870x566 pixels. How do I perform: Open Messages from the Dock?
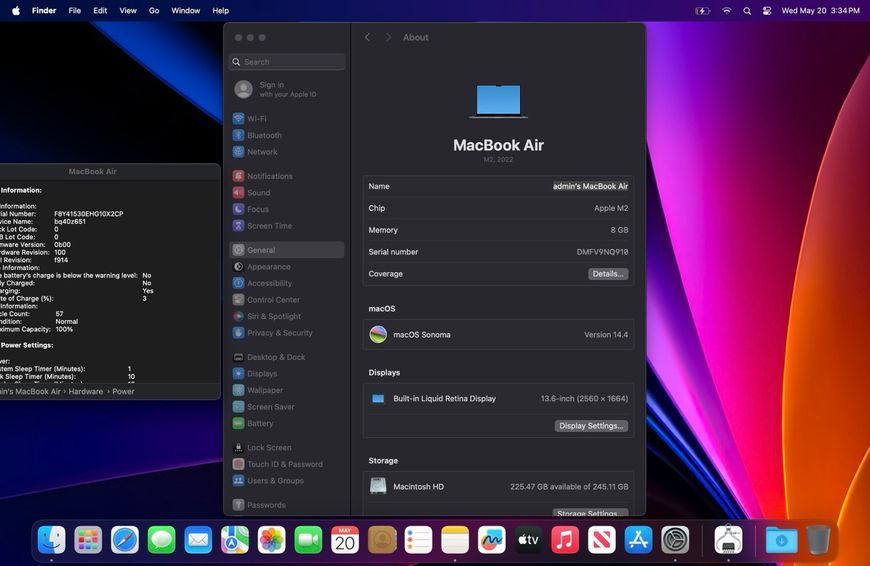click(x=161, y=540)
